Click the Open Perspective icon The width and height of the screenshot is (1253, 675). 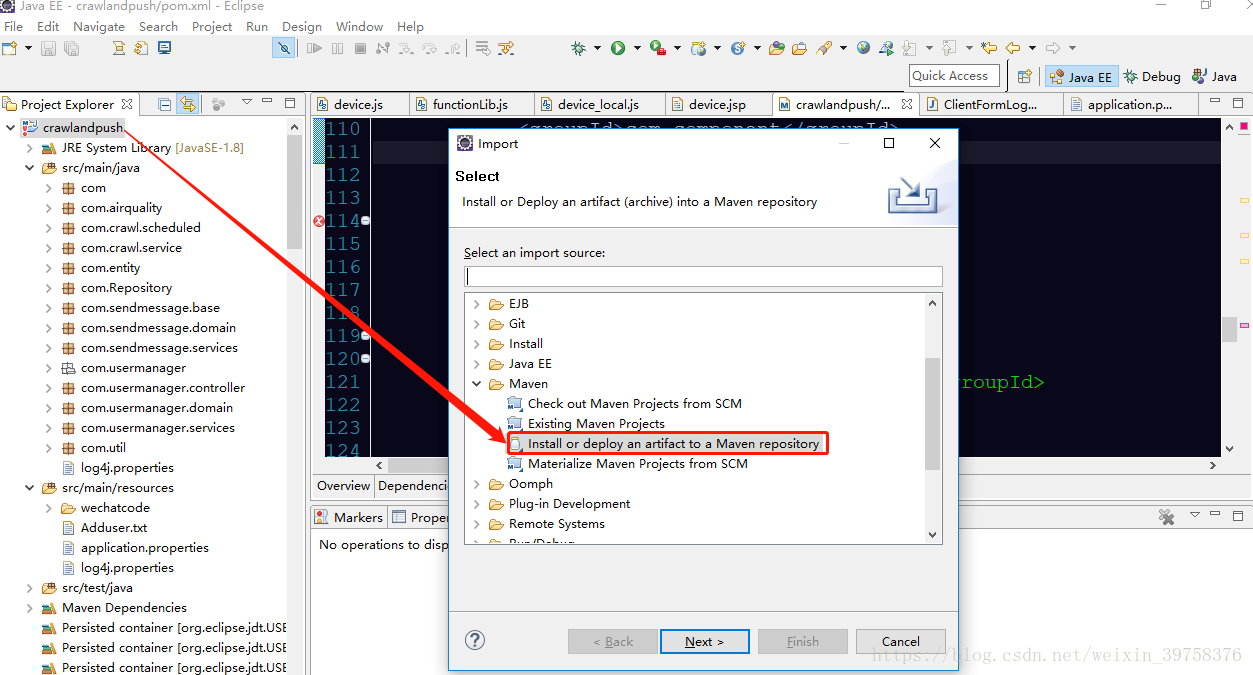[1024, 76]
